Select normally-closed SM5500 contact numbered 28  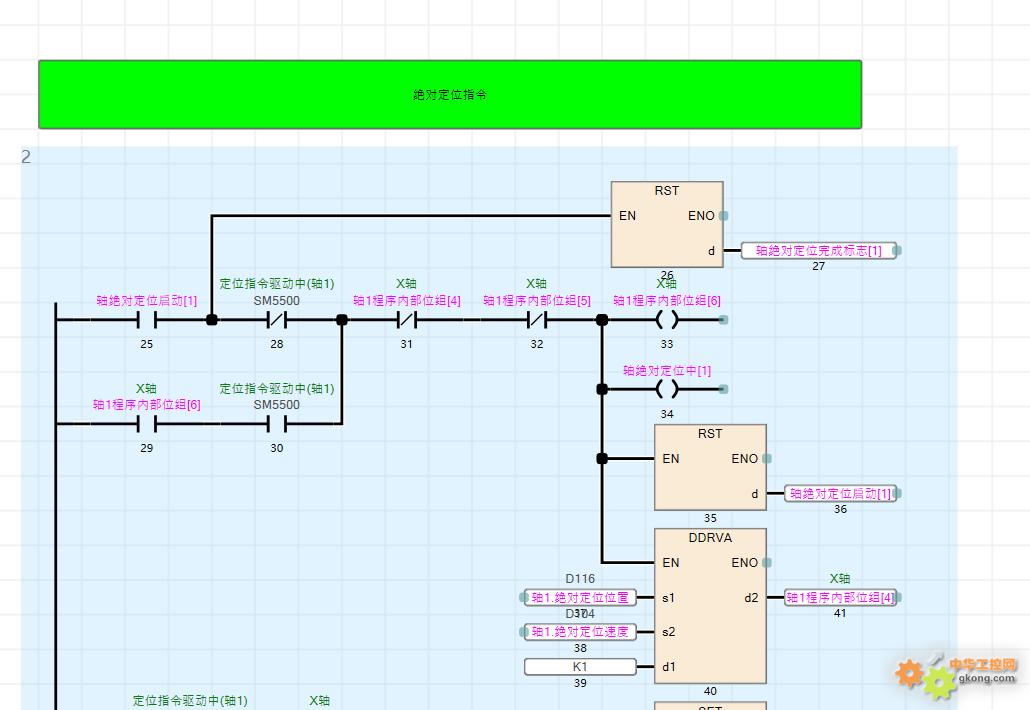(x=276, y=320)
